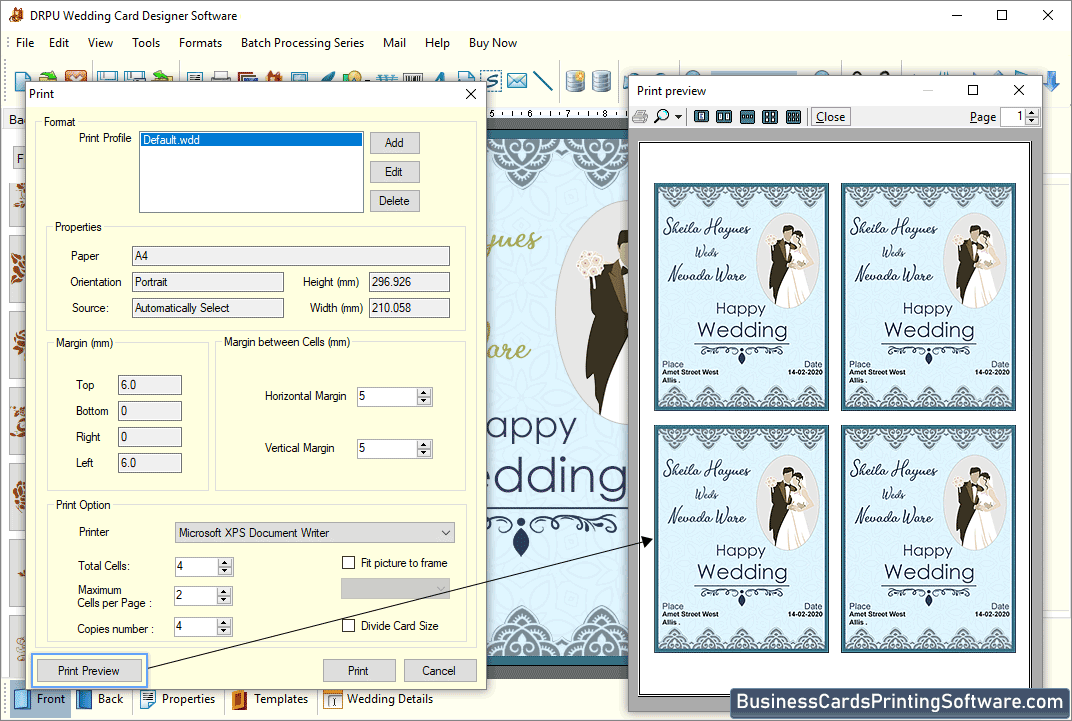Open the View menu
Screen dimensions: 1072x721
pyautogui.click(x=100, y=42)
